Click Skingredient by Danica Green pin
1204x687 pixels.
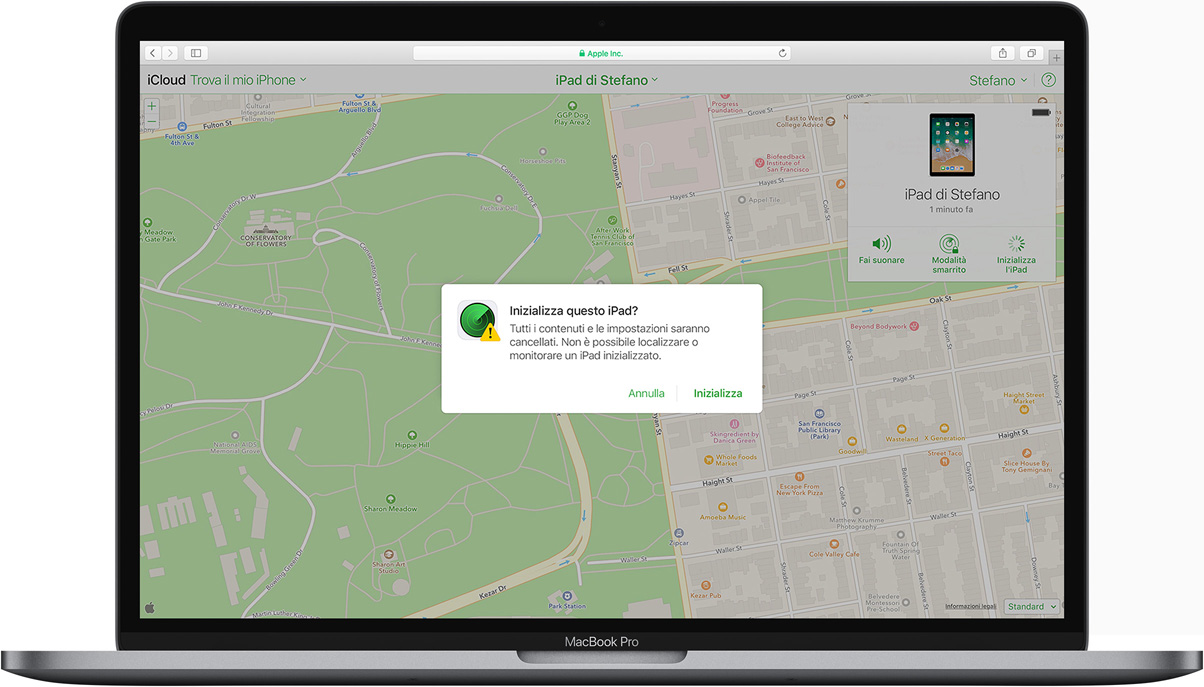[734, 425]
